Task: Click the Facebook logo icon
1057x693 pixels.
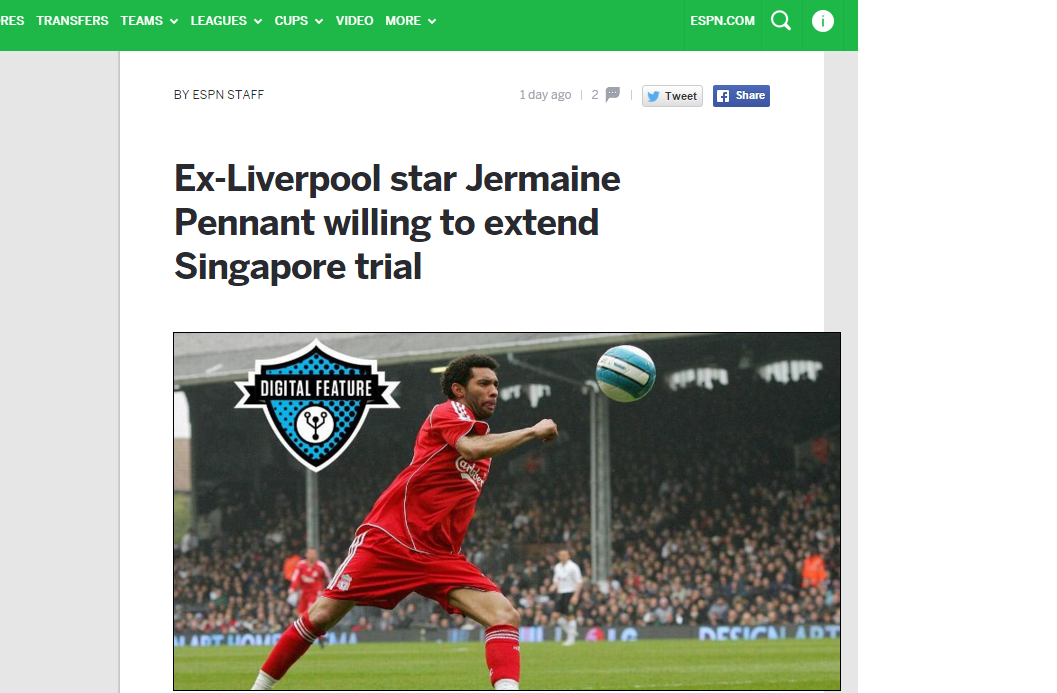Action: click(x=723, y=96)
